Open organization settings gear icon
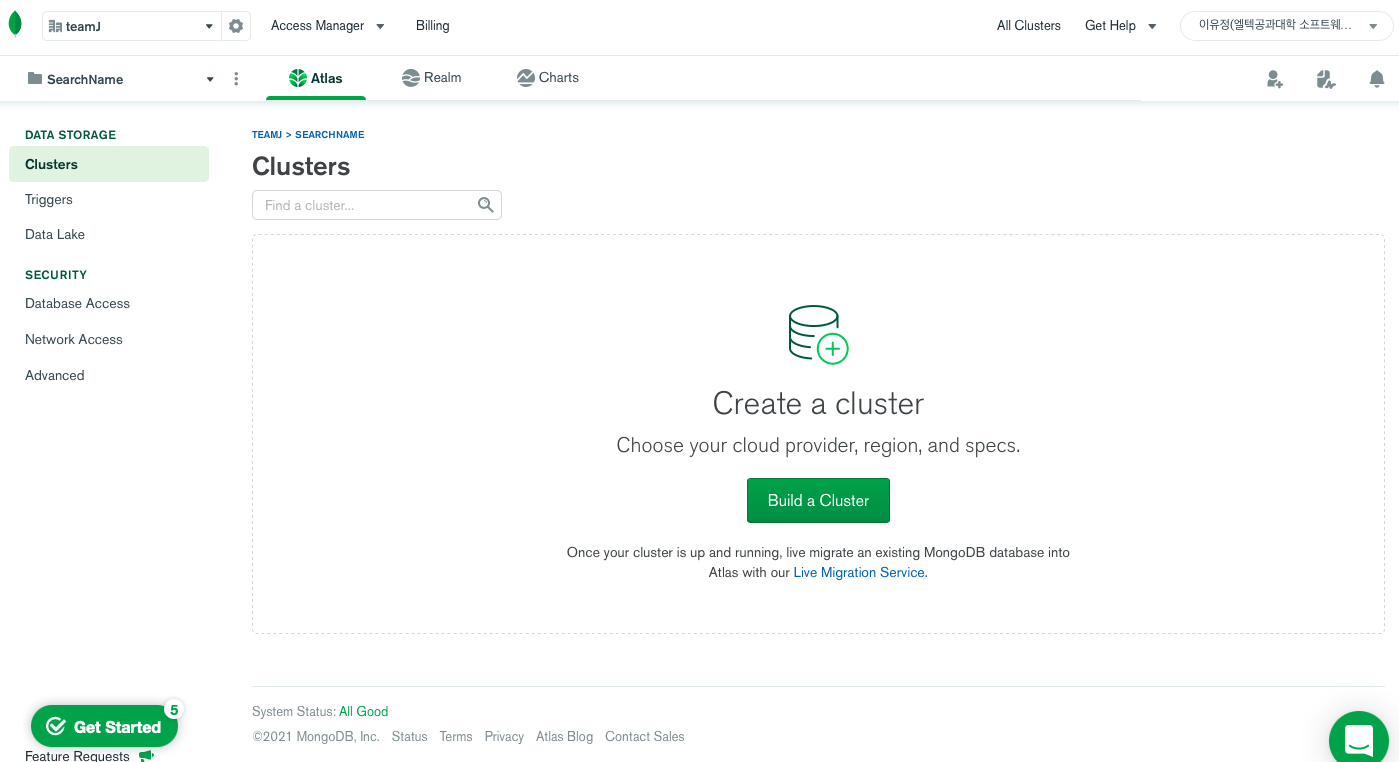Screen dimensions: 1399x762 click(236, 26)
